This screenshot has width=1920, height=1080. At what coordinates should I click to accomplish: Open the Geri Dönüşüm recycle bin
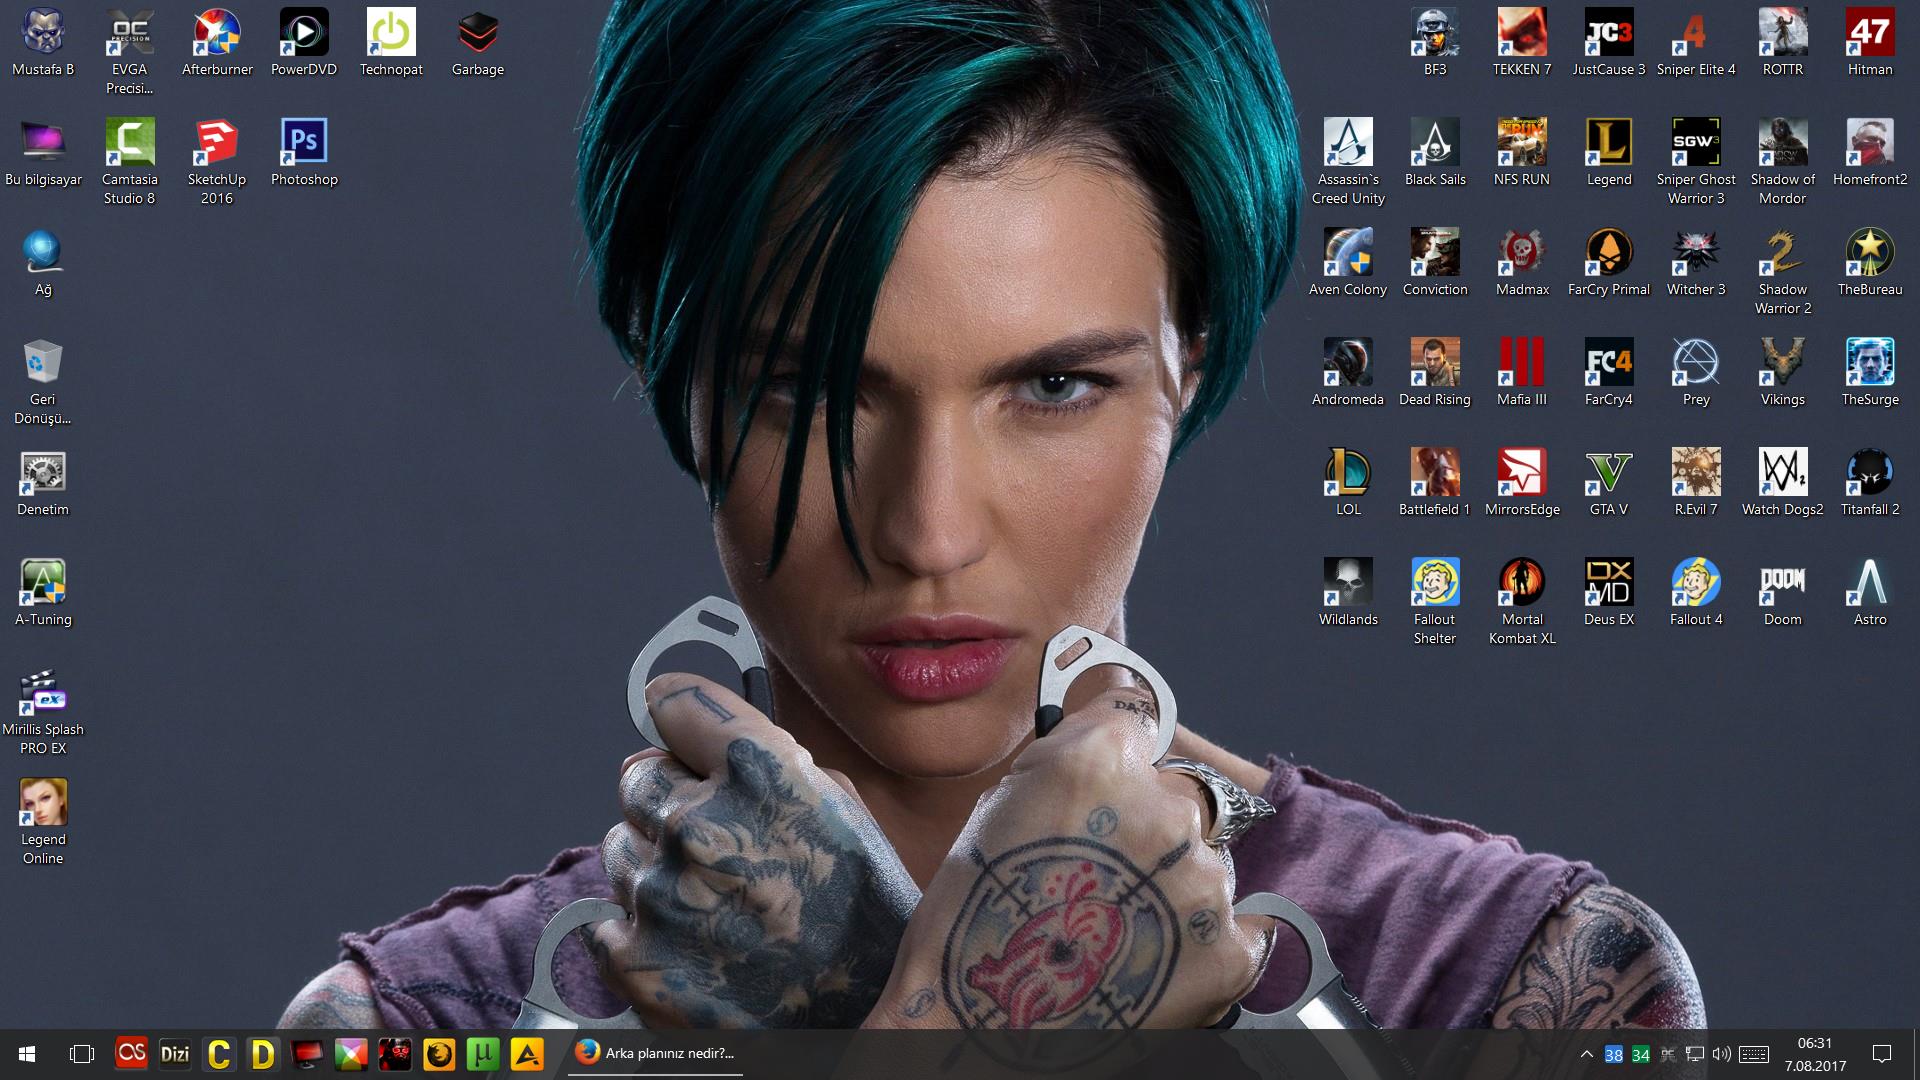coord(43,363)
